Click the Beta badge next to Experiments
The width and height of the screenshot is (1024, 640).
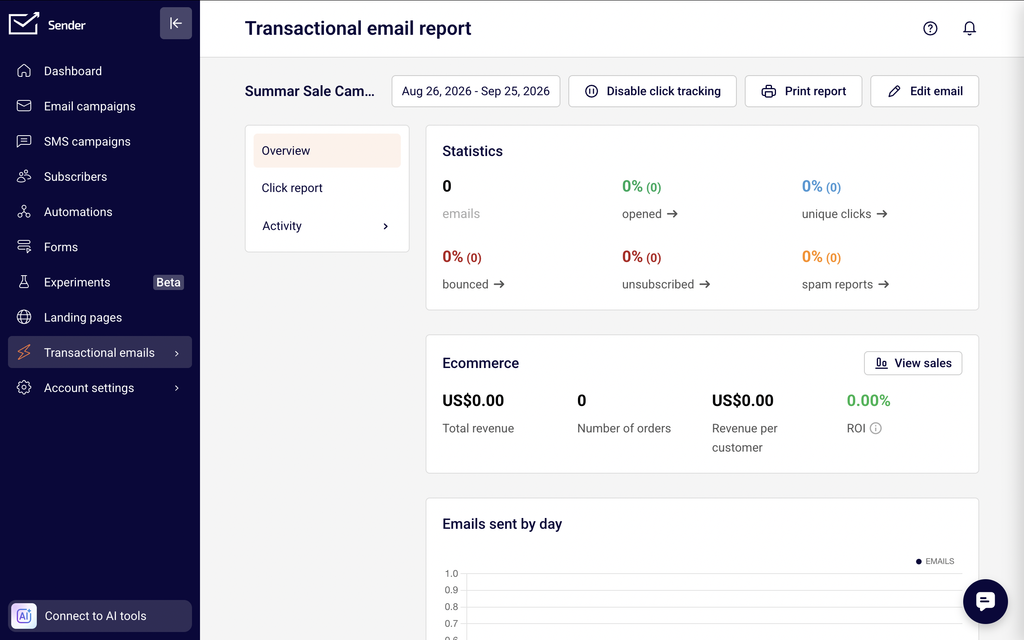[x=168, y=282]
